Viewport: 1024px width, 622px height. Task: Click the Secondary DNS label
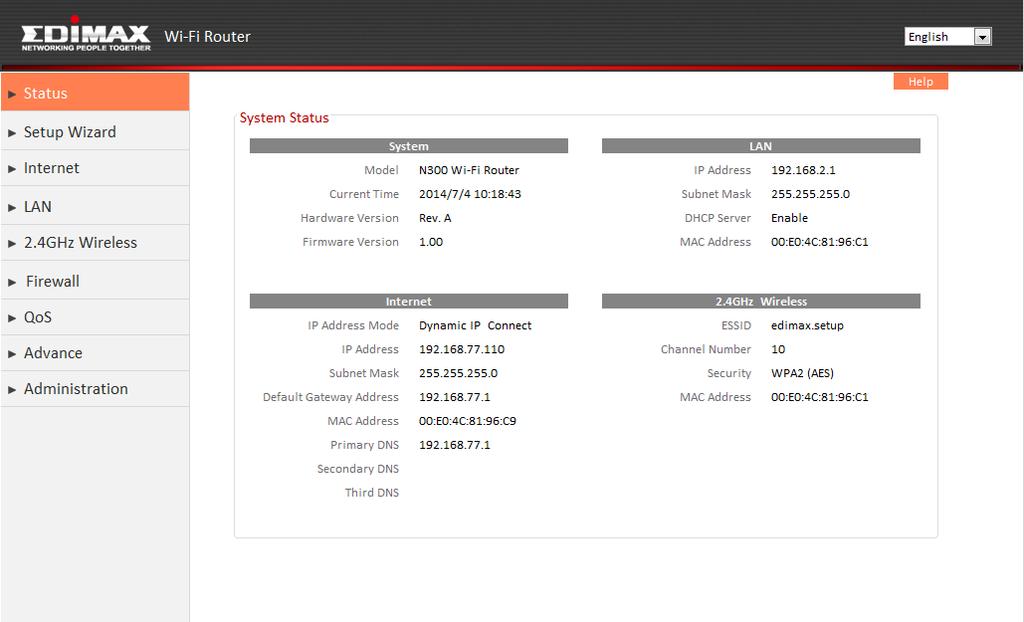point(358,469)
